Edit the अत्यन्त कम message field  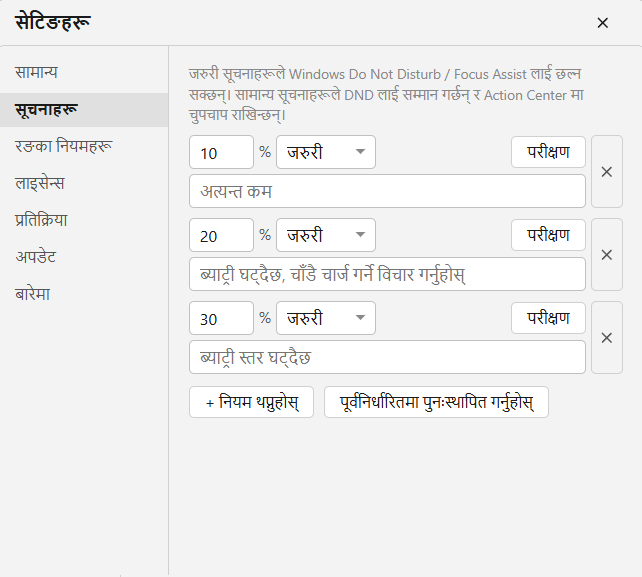[387, 191]
